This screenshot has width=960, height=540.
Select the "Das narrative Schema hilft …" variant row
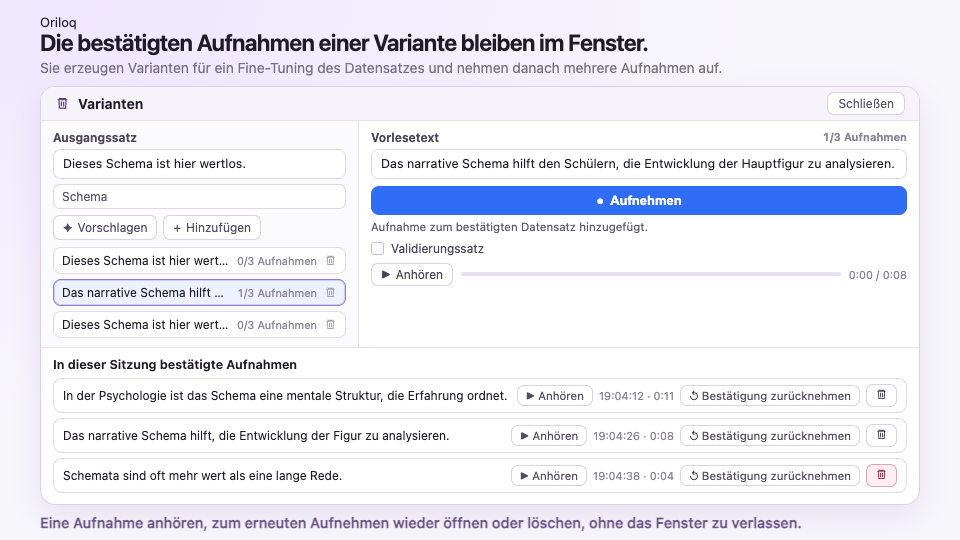click(x=199, y=293)
